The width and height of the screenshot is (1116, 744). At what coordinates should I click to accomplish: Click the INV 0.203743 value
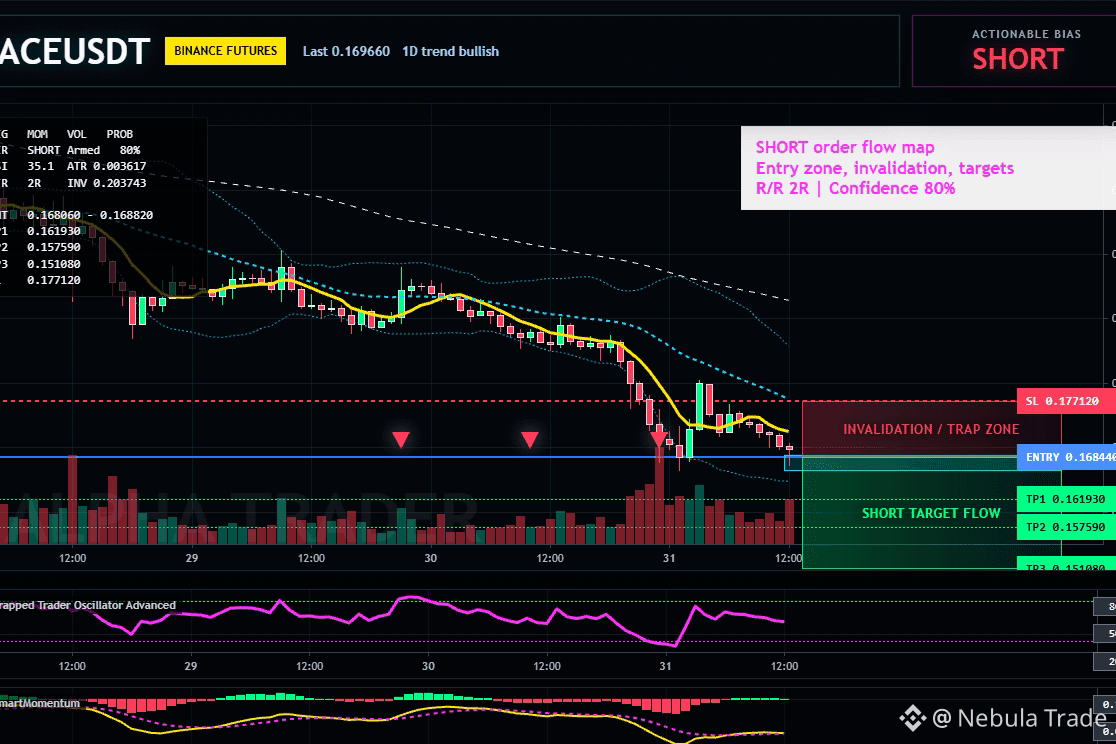tap(107, 183)
